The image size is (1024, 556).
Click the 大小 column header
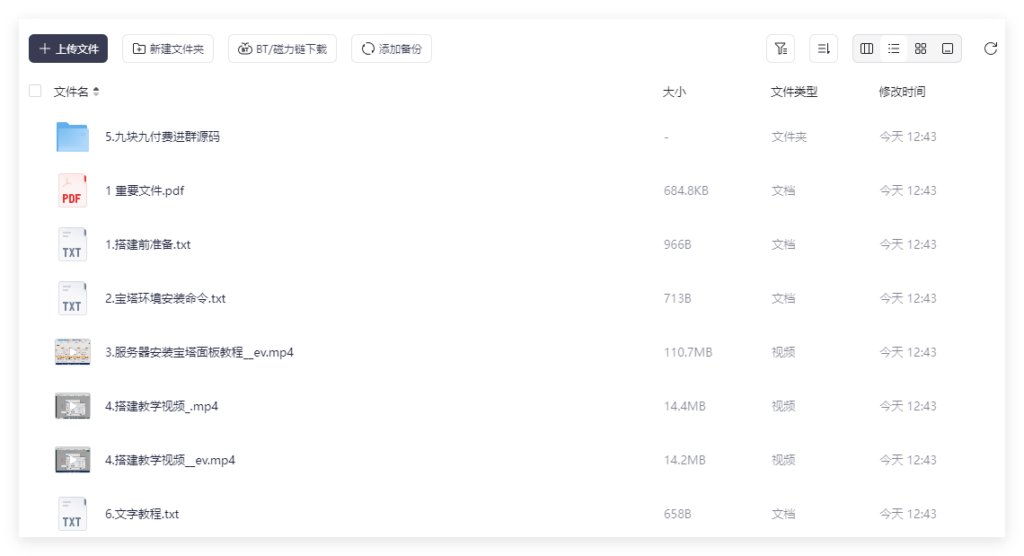674,91
